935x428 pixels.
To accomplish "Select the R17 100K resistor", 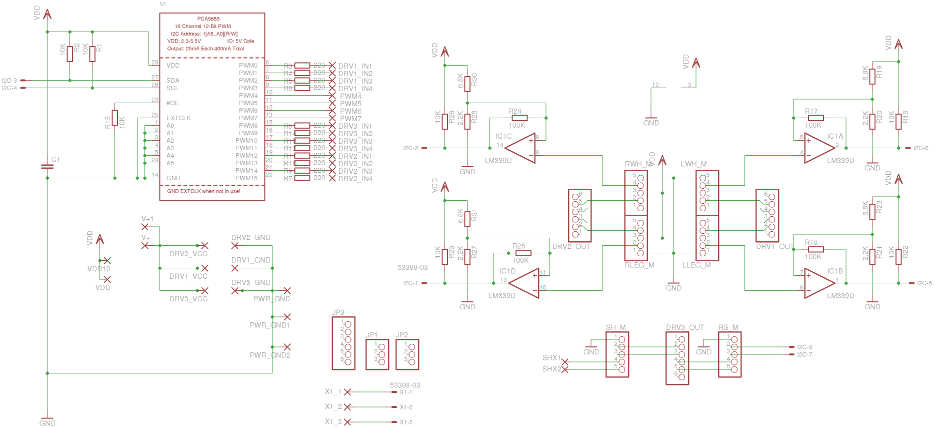I will (x=812, y=118).
